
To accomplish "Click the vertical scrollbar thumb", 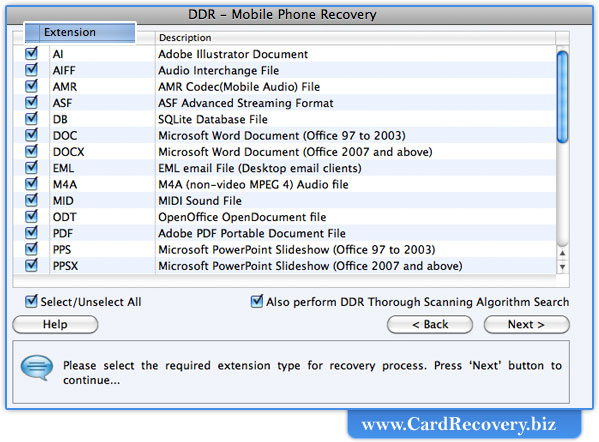I will pos(562,97).
